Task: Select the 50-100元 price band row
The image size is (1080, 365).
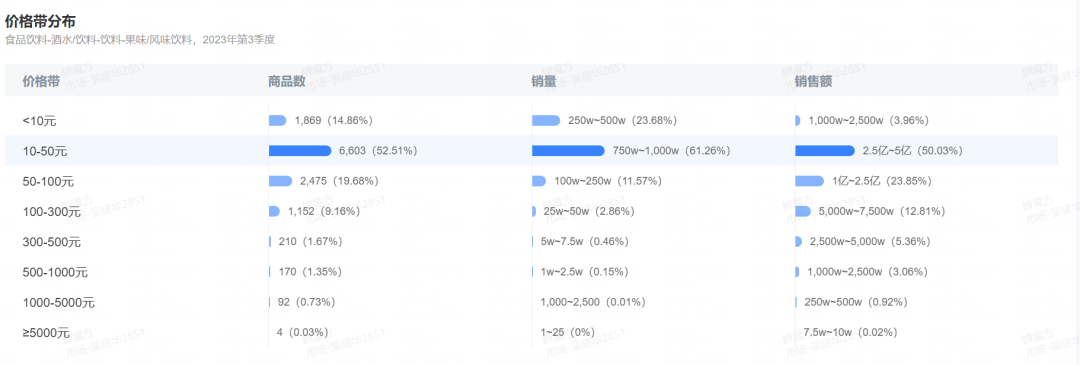Action: pos(531,181)
